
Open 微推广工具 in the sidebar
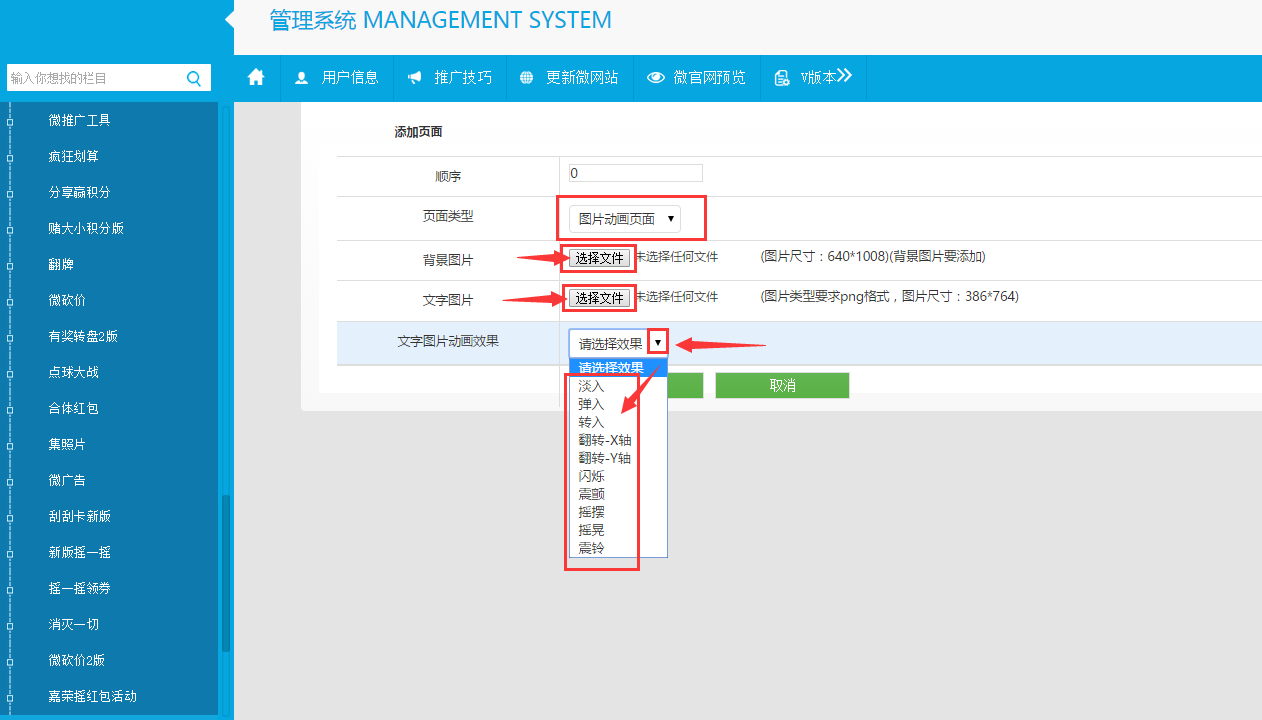point(79,120)
